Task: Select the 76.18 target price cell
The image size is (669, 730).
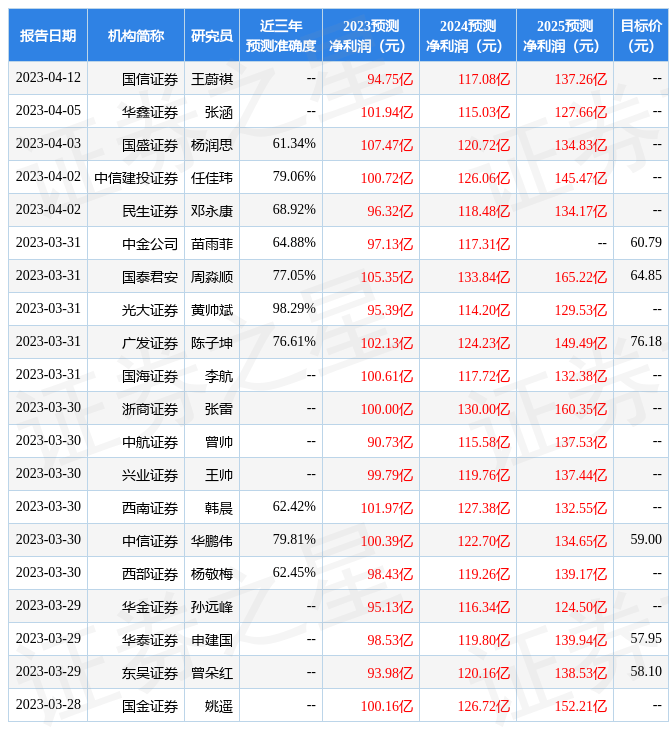Action: tap(646, 342)
